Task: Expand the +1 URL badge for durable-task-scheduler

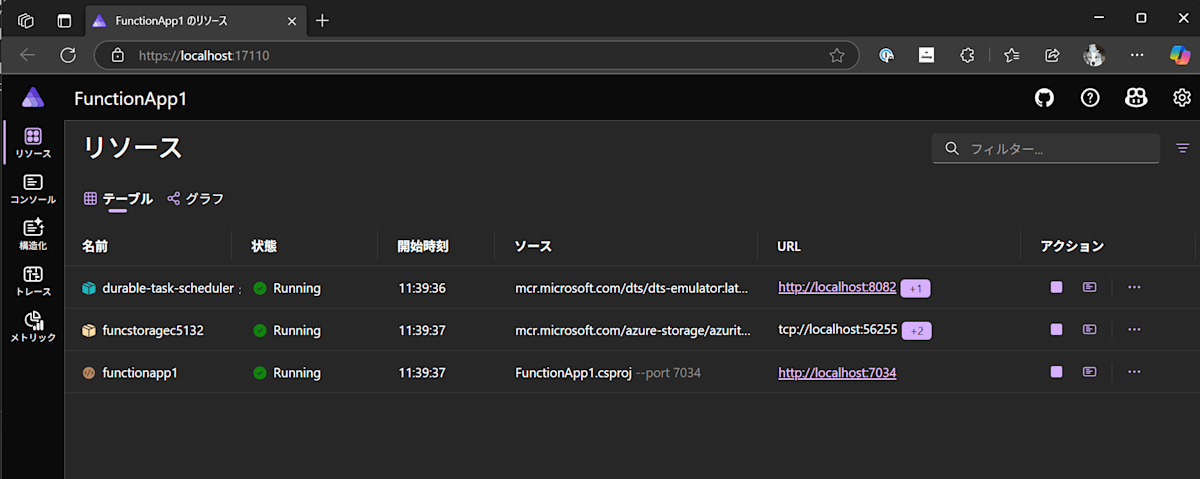Action: pos(916,288)
